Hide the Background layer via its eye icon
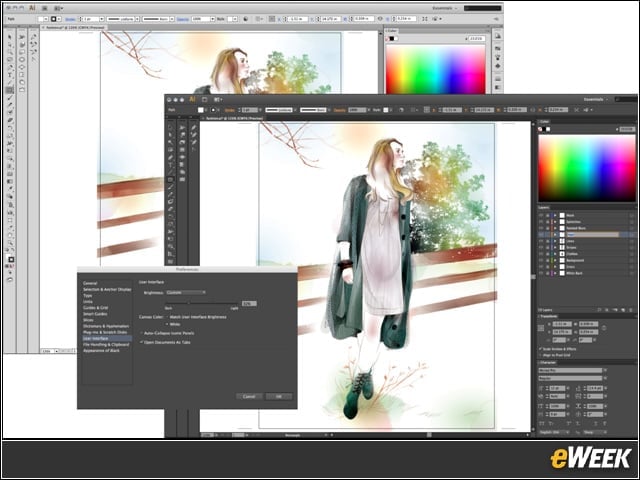The width and height of the screenshot is (640, 480). [541, 260]
